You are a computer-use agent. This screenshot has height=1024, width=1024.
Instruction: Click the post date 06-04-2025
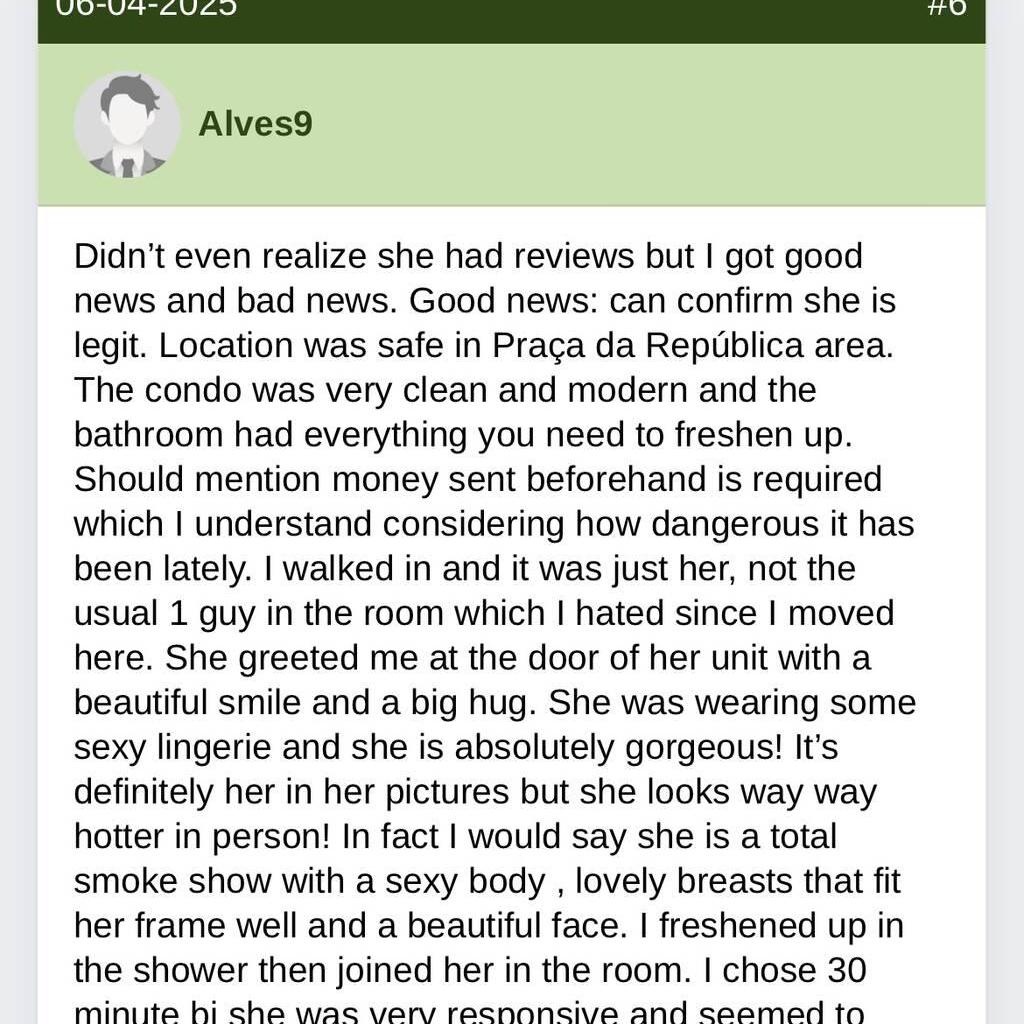coord(146,8)
